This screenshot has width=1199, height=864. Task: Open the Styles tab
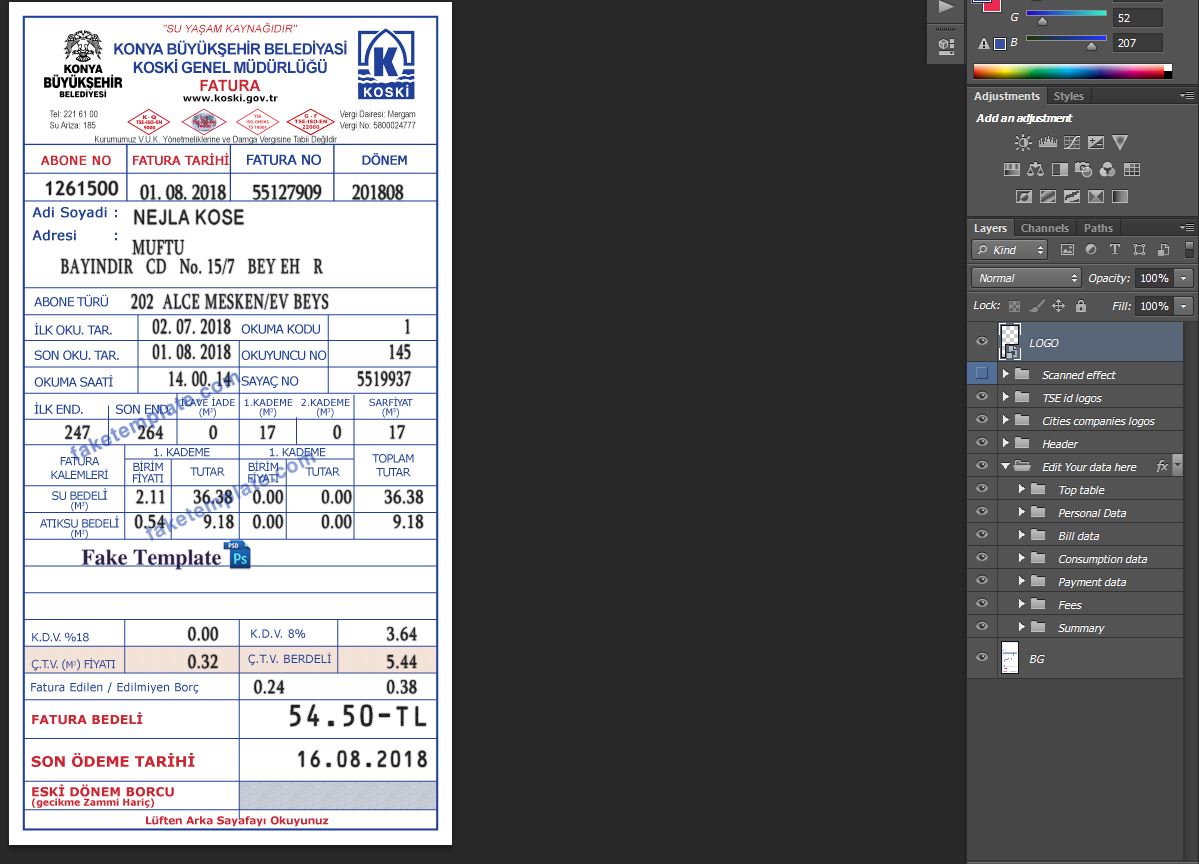point(1068,96)
